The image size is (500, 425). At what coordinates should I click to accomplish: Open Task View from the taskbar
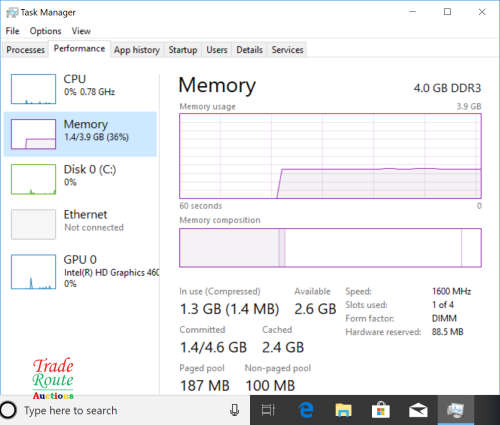268,410
